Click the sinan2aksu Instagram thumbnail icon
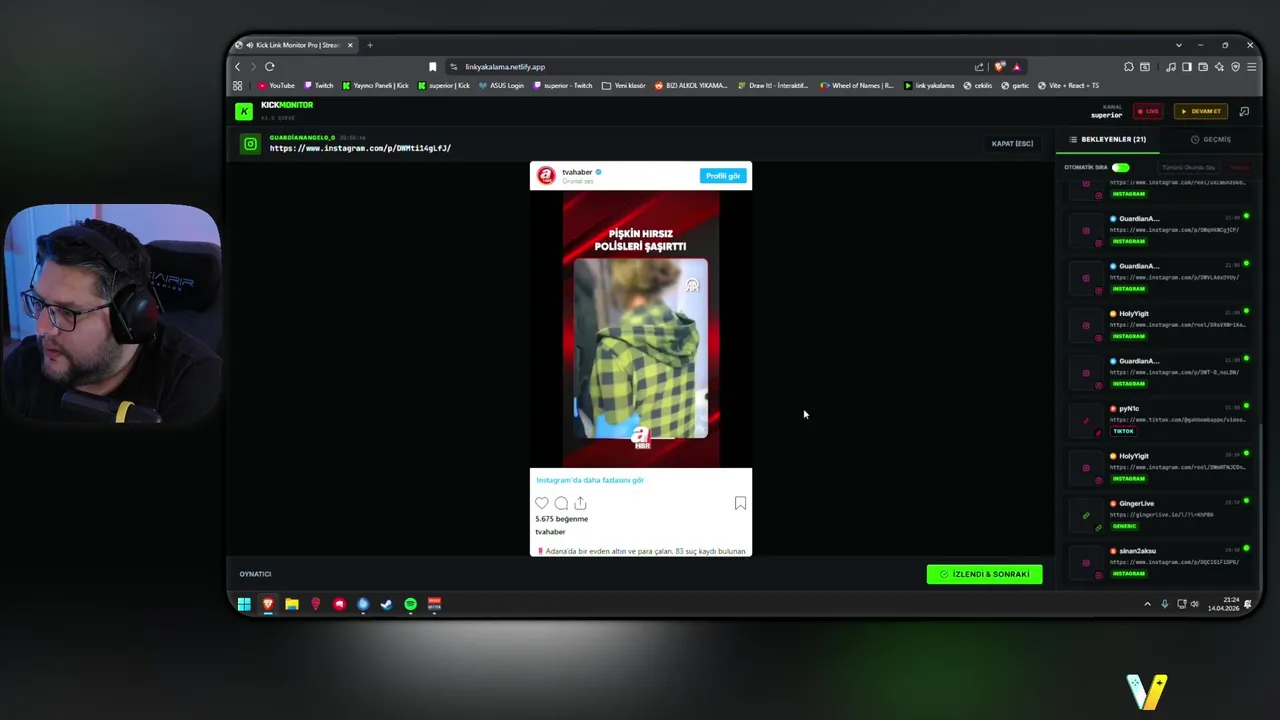Viewport: 1280px width, 720px height. click(x=1086, y=563)
